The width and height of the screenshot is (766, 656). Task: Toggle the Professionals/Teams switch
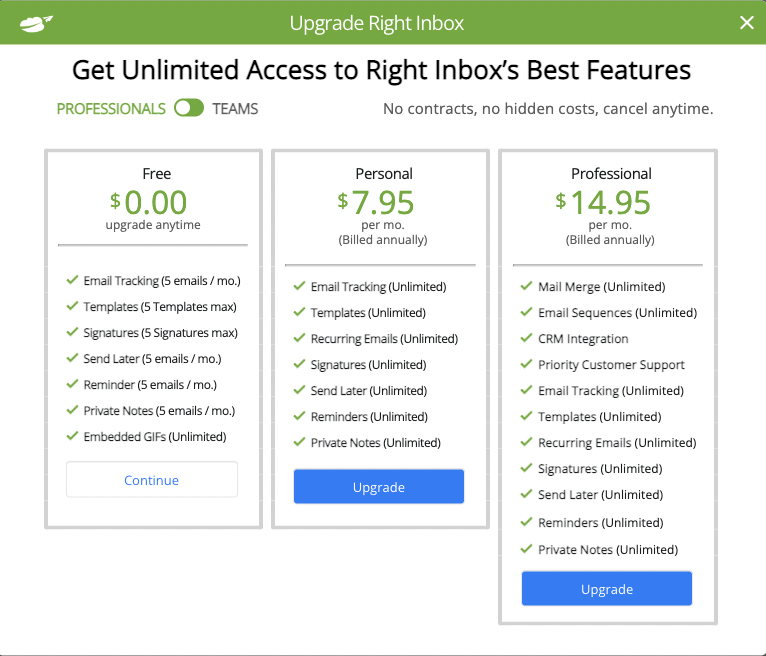pos(189,108)
